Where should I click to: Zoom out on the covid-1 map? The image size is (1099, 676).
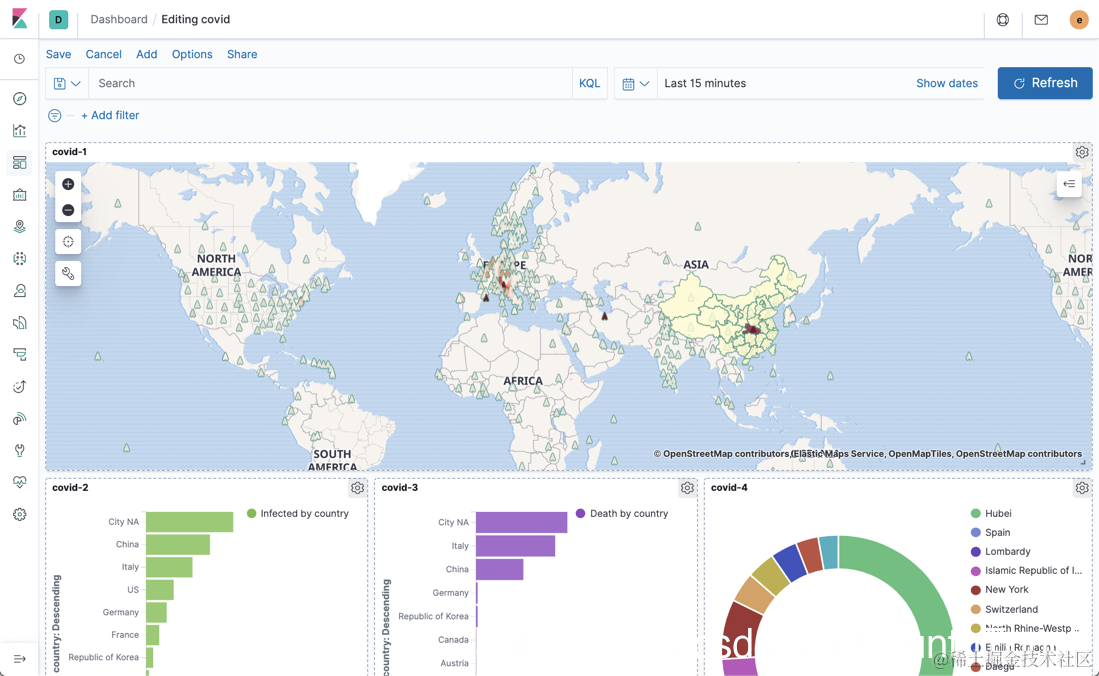[68, 210]
